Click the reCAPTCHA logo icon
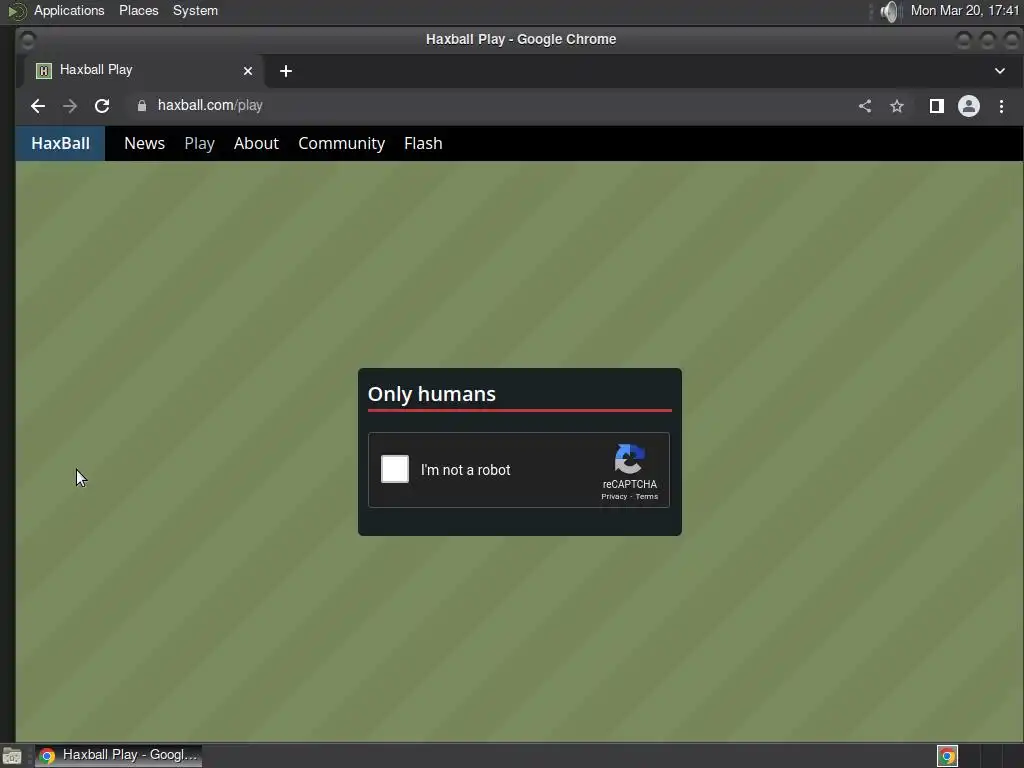 coord(630,459)
